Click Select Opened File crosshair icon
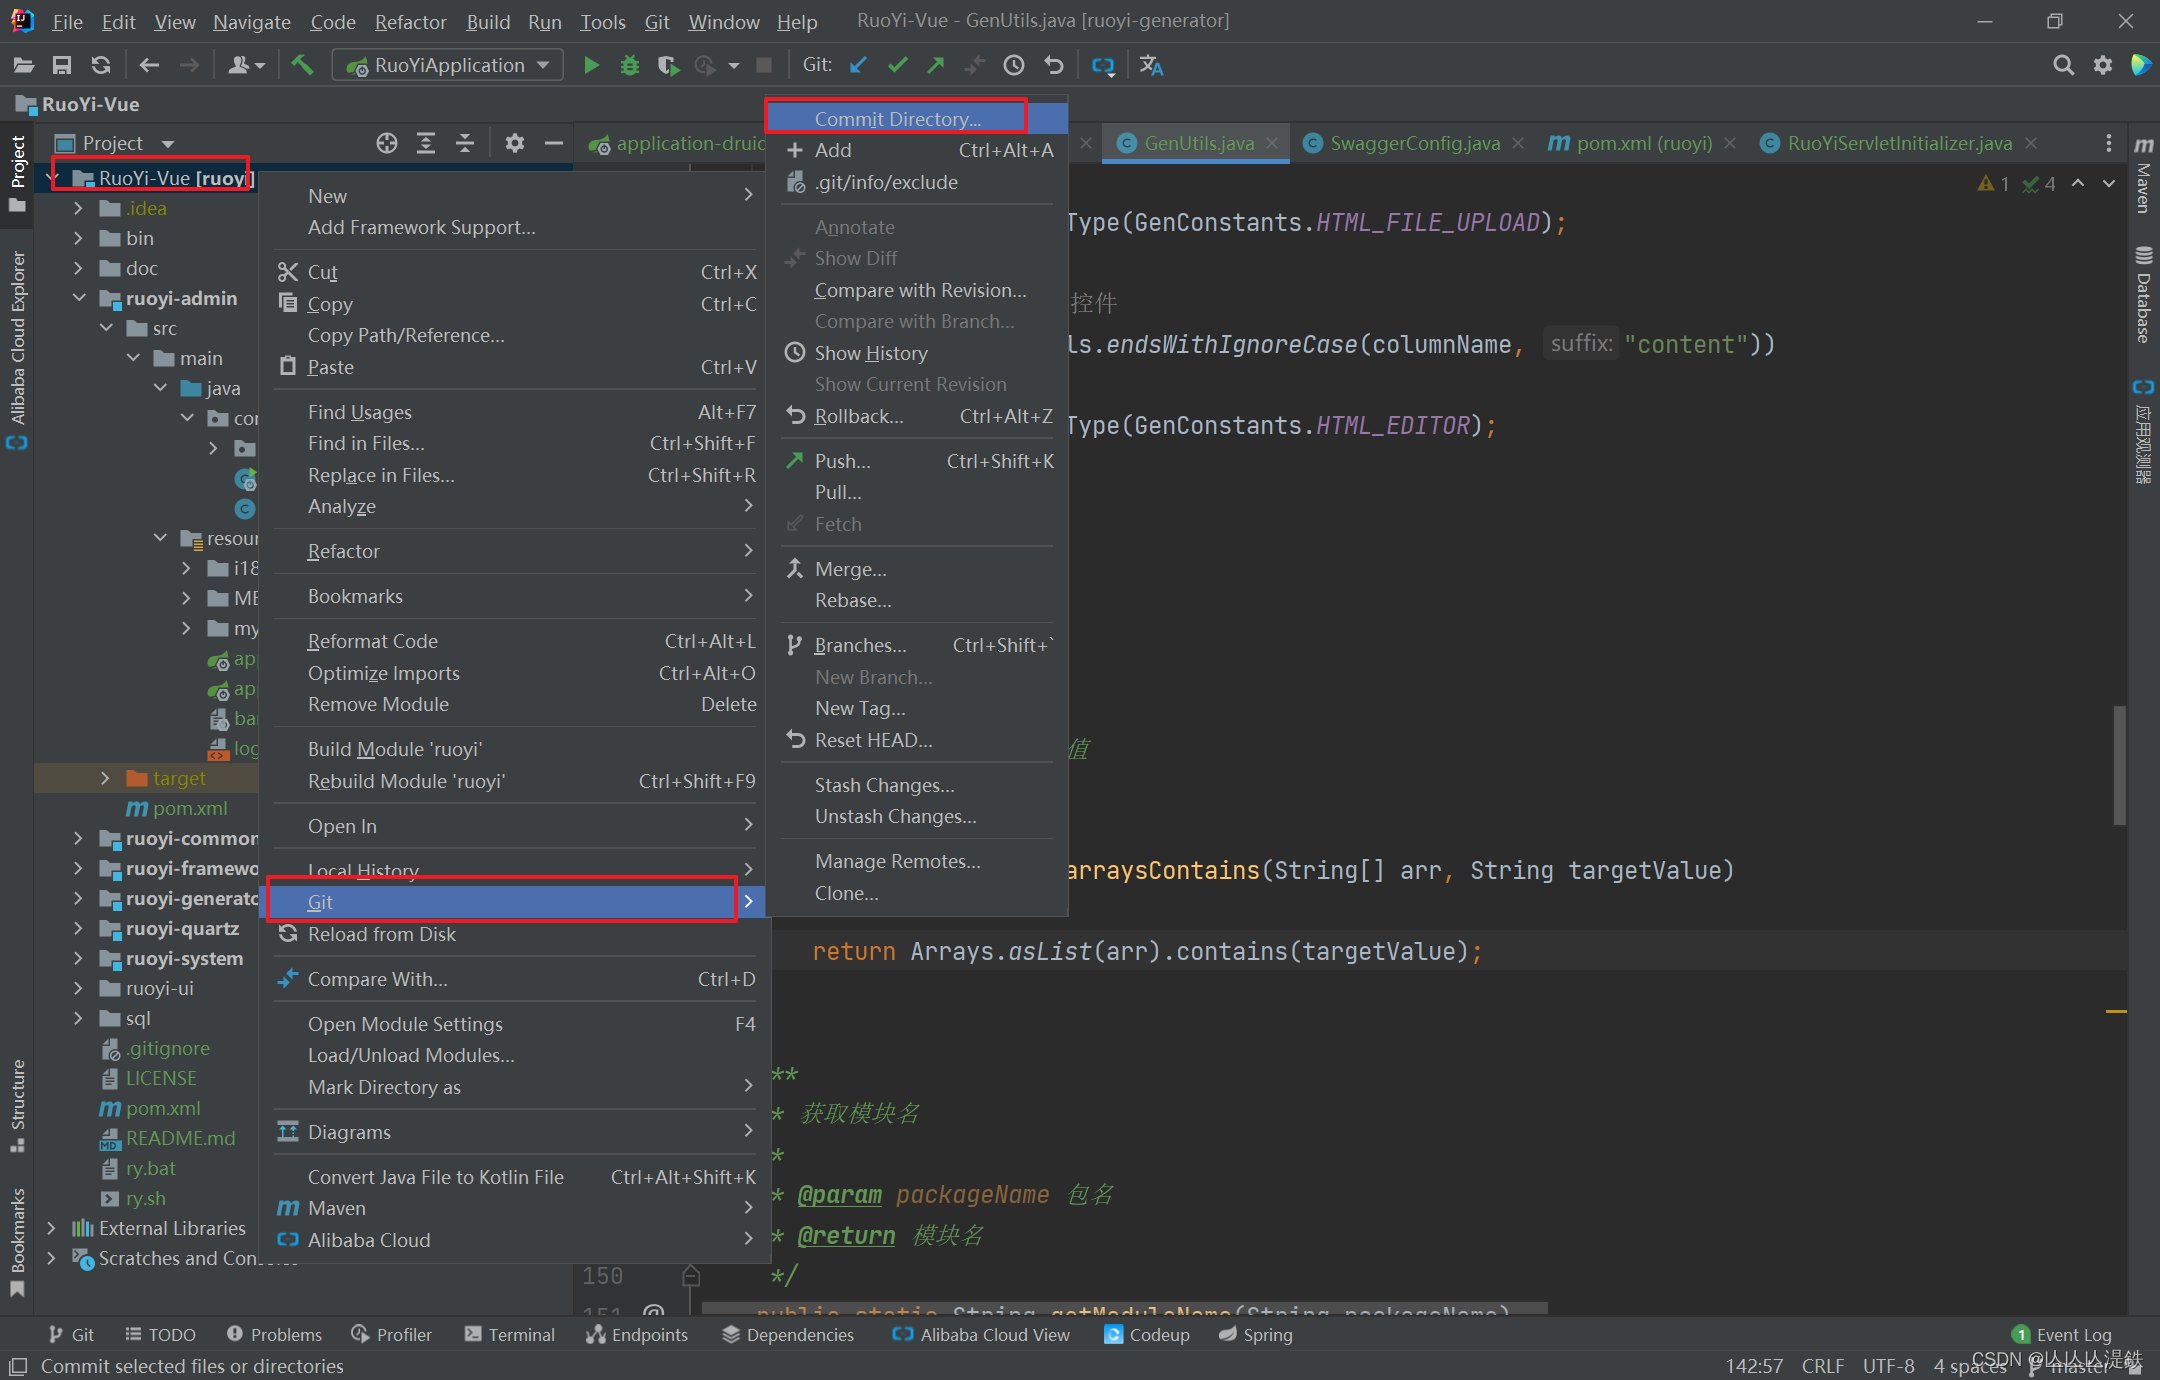 387,143
